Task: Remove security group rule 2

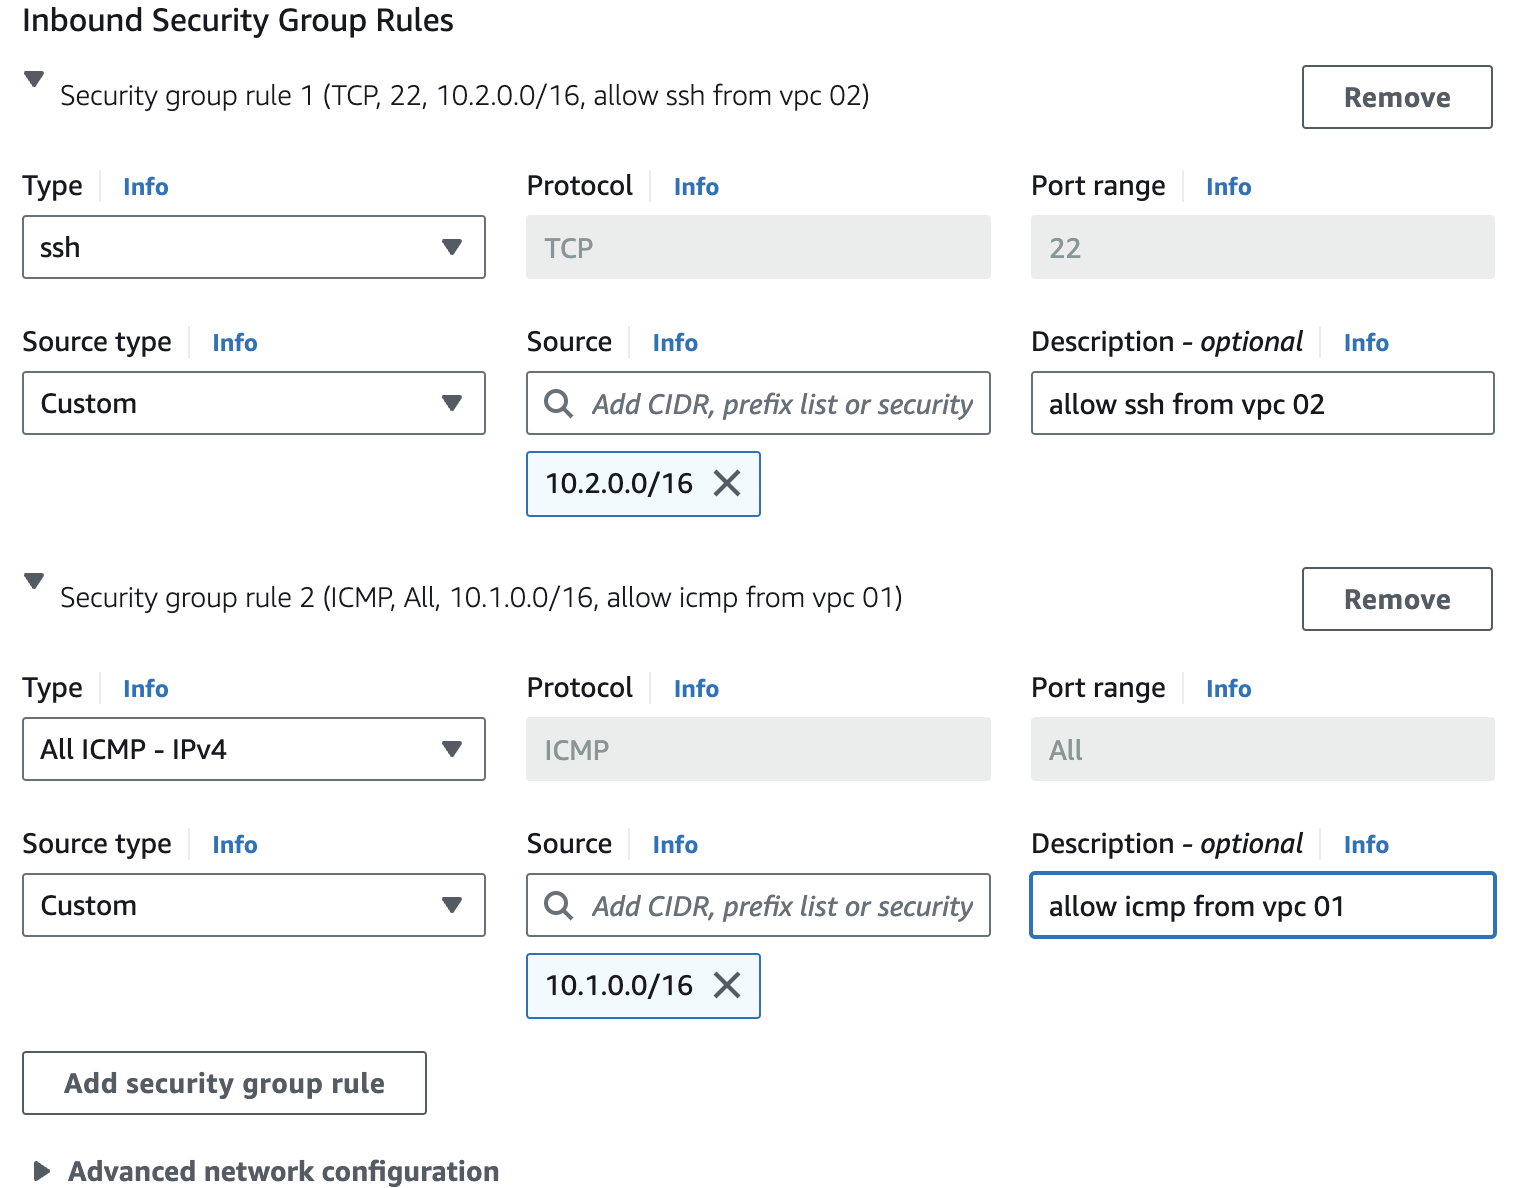Action: point(1396,599)
